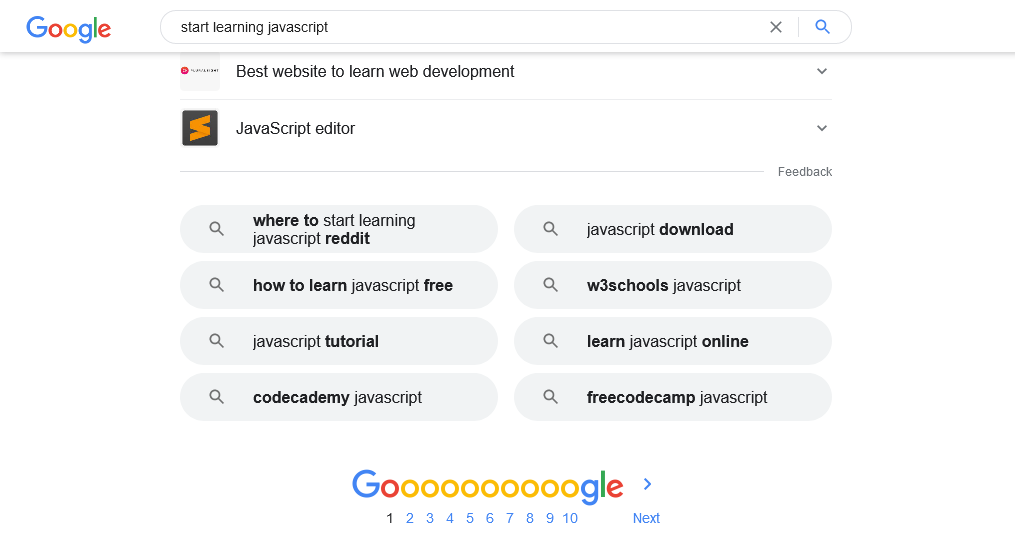Screen dimensions: 1015x544
Task: Click magnifier icon beside codecademy javascript
Action: coord(216,397)
